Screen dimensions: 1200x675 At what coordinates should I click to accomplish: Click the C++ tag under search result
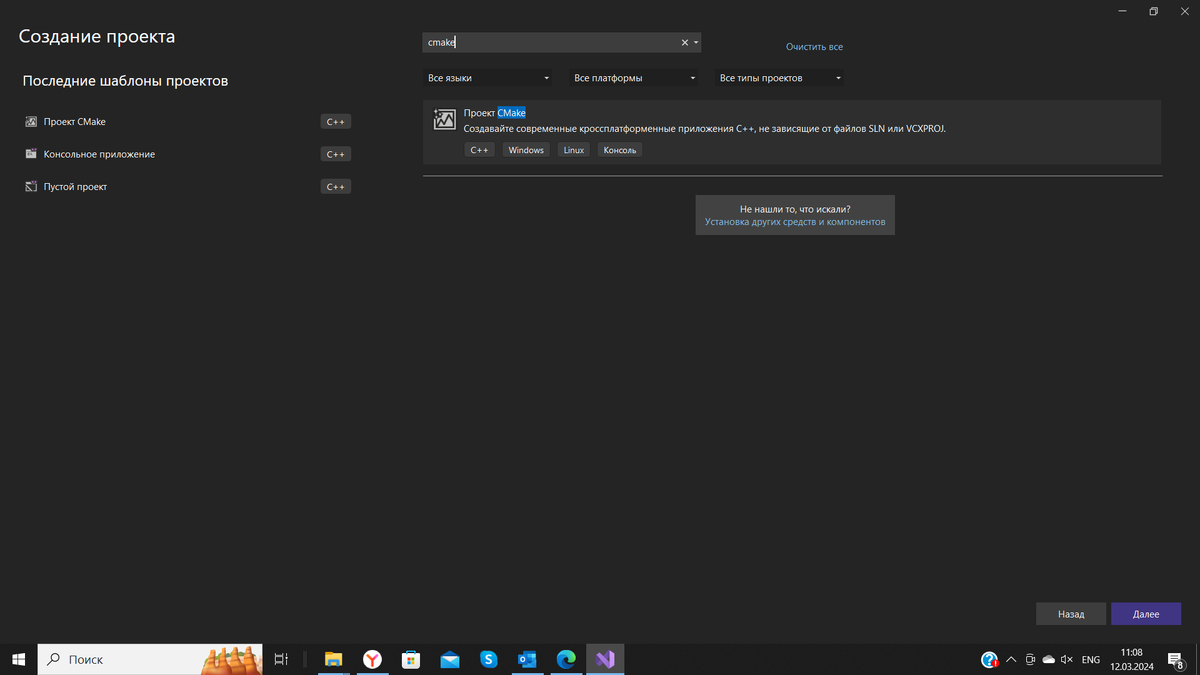click(479, 150)
